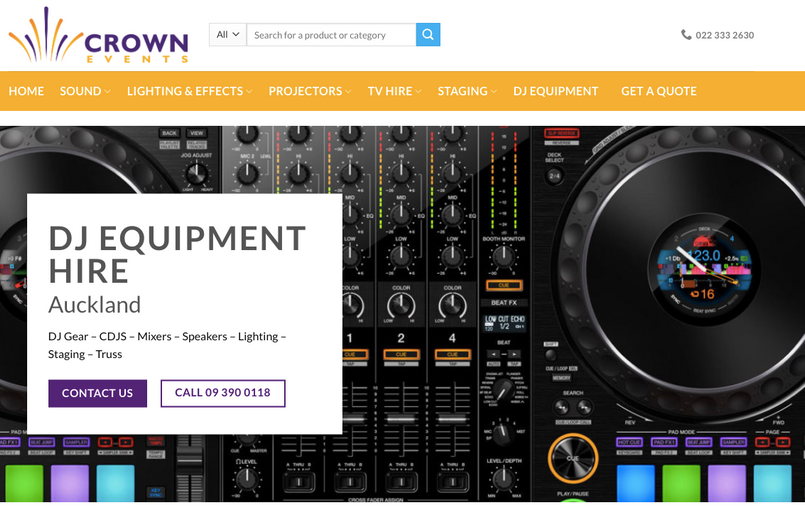
Task: Open the All categories dropdown
Action: [228, 35]
